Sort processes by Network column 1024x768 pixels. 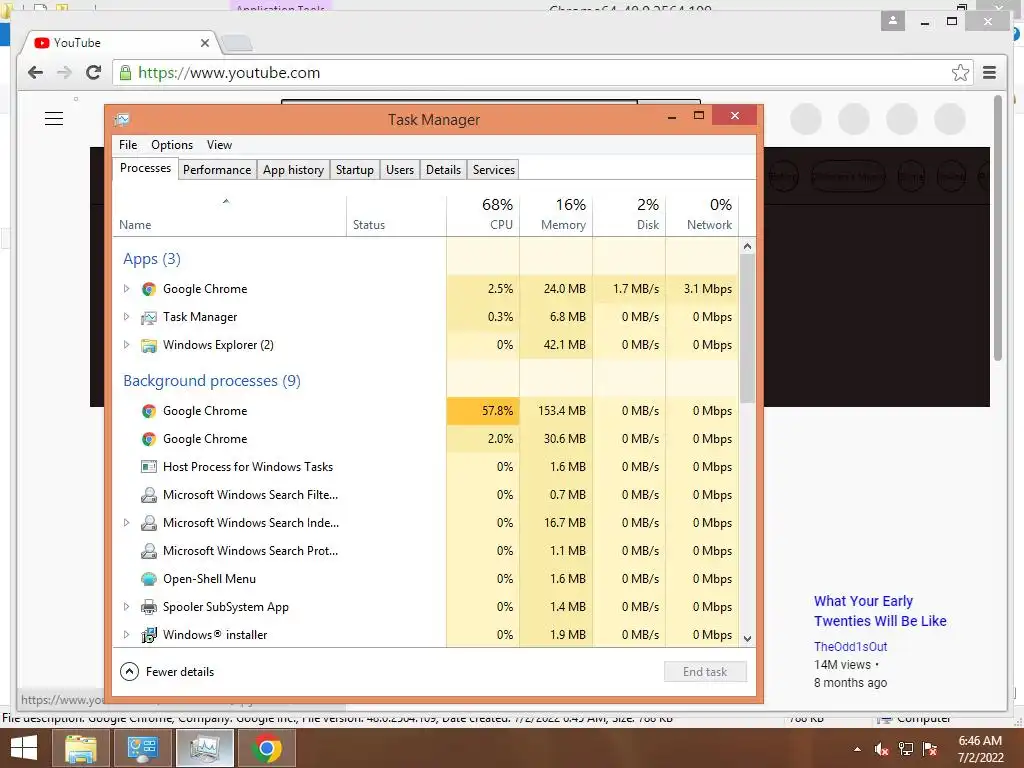(703, 214)
